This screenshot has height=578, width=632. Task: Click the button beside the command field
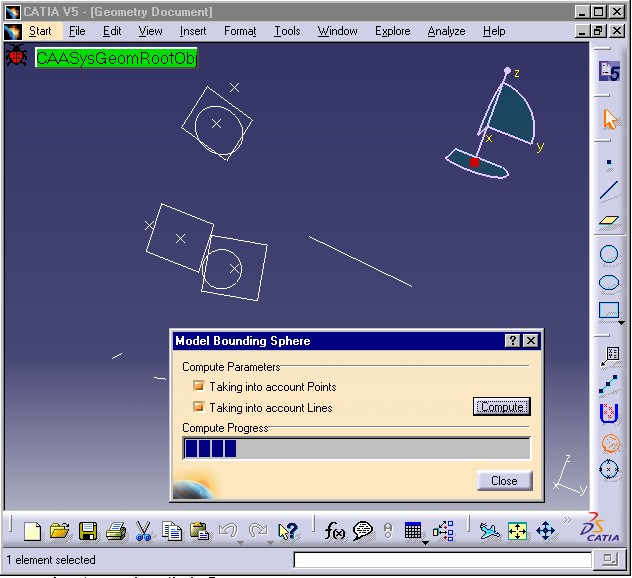click(609, 559)
